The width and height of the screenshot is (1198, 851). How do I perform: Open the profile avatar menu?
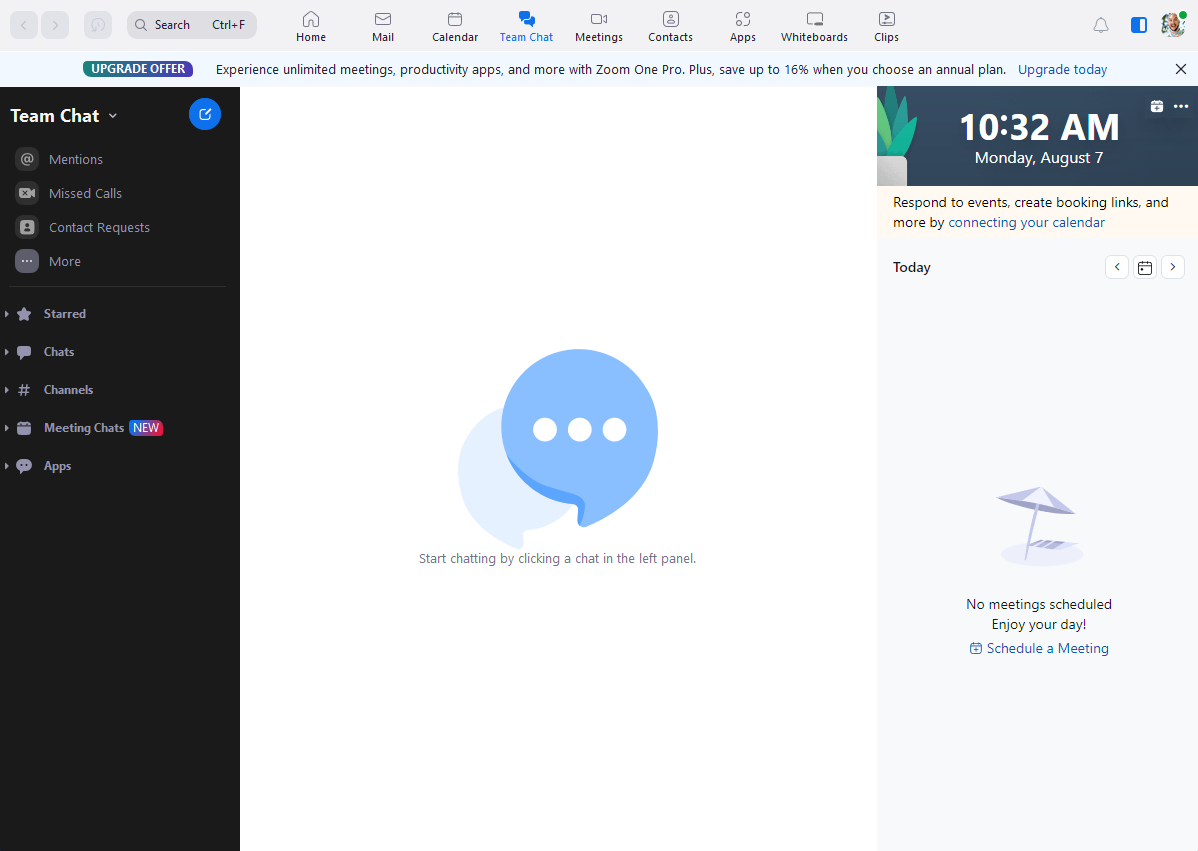(1174, 24)
